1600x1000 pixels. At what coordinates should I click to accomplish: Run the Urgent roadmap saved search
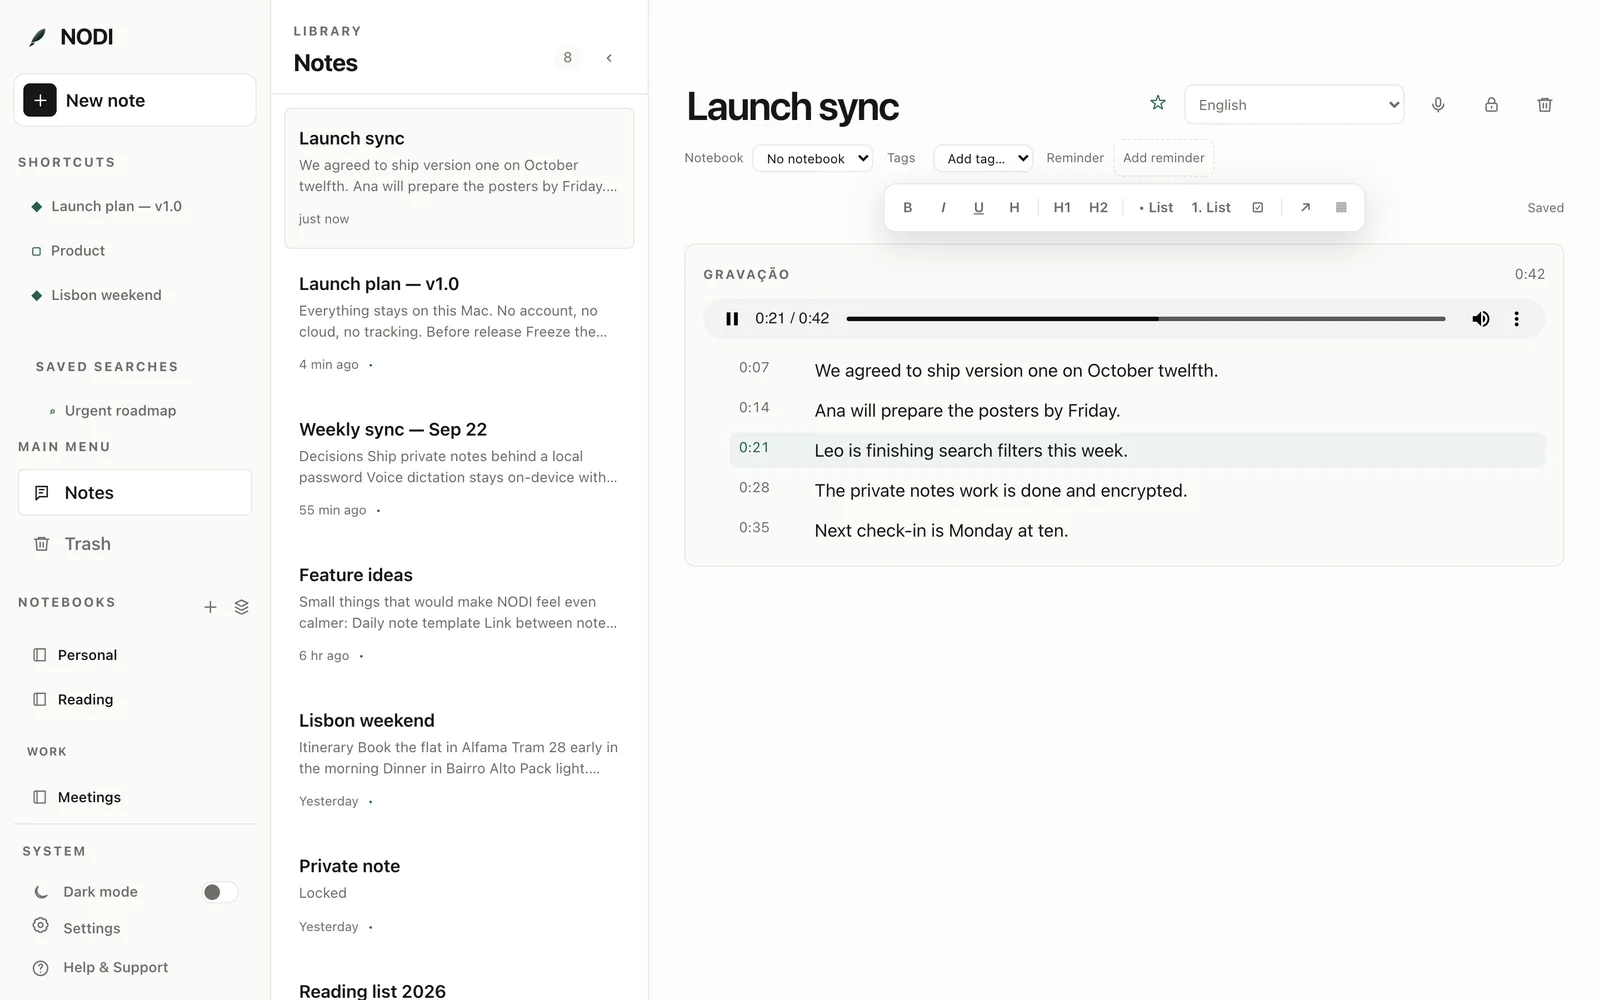(120, 411)
